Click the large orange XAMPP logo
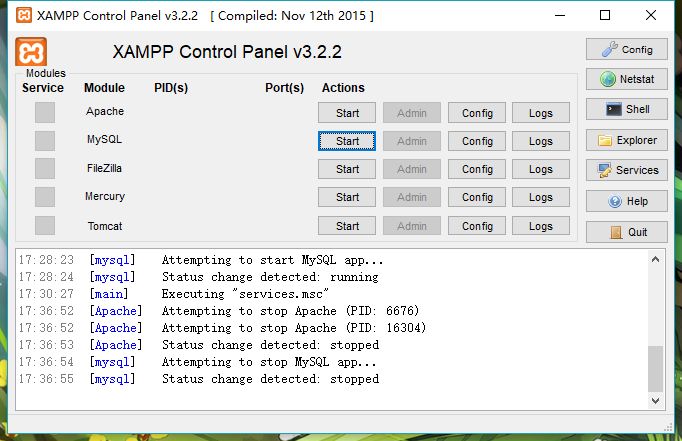This screenshot has width=682, height=441. [x=31, y=52]
